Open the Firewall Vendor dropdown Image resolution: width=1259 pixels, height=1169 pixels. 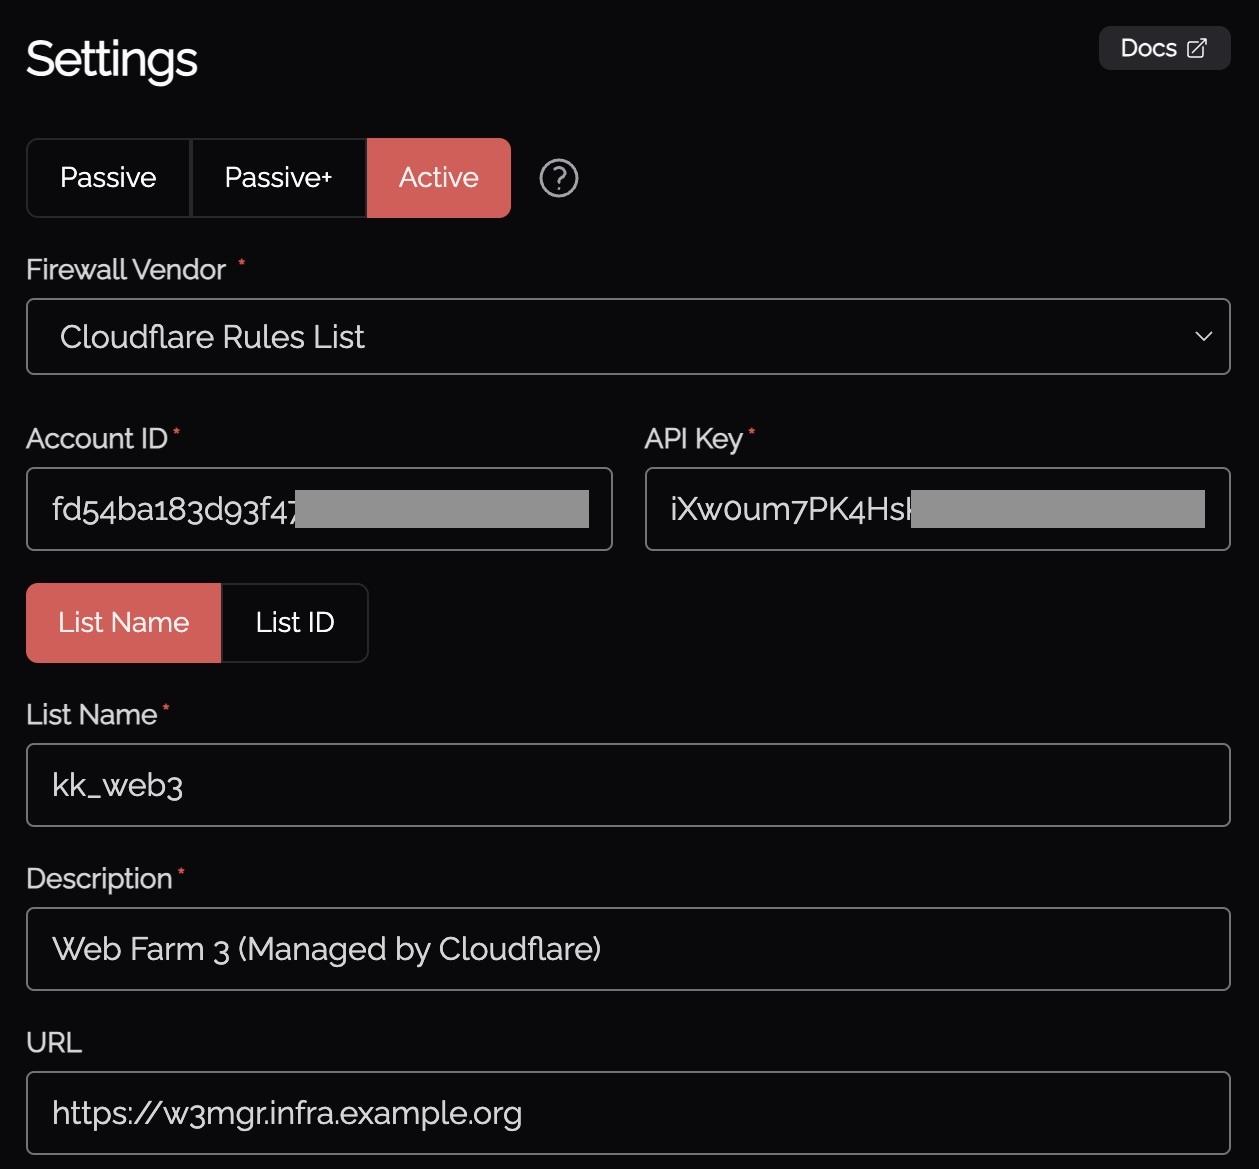click(627, 337)
